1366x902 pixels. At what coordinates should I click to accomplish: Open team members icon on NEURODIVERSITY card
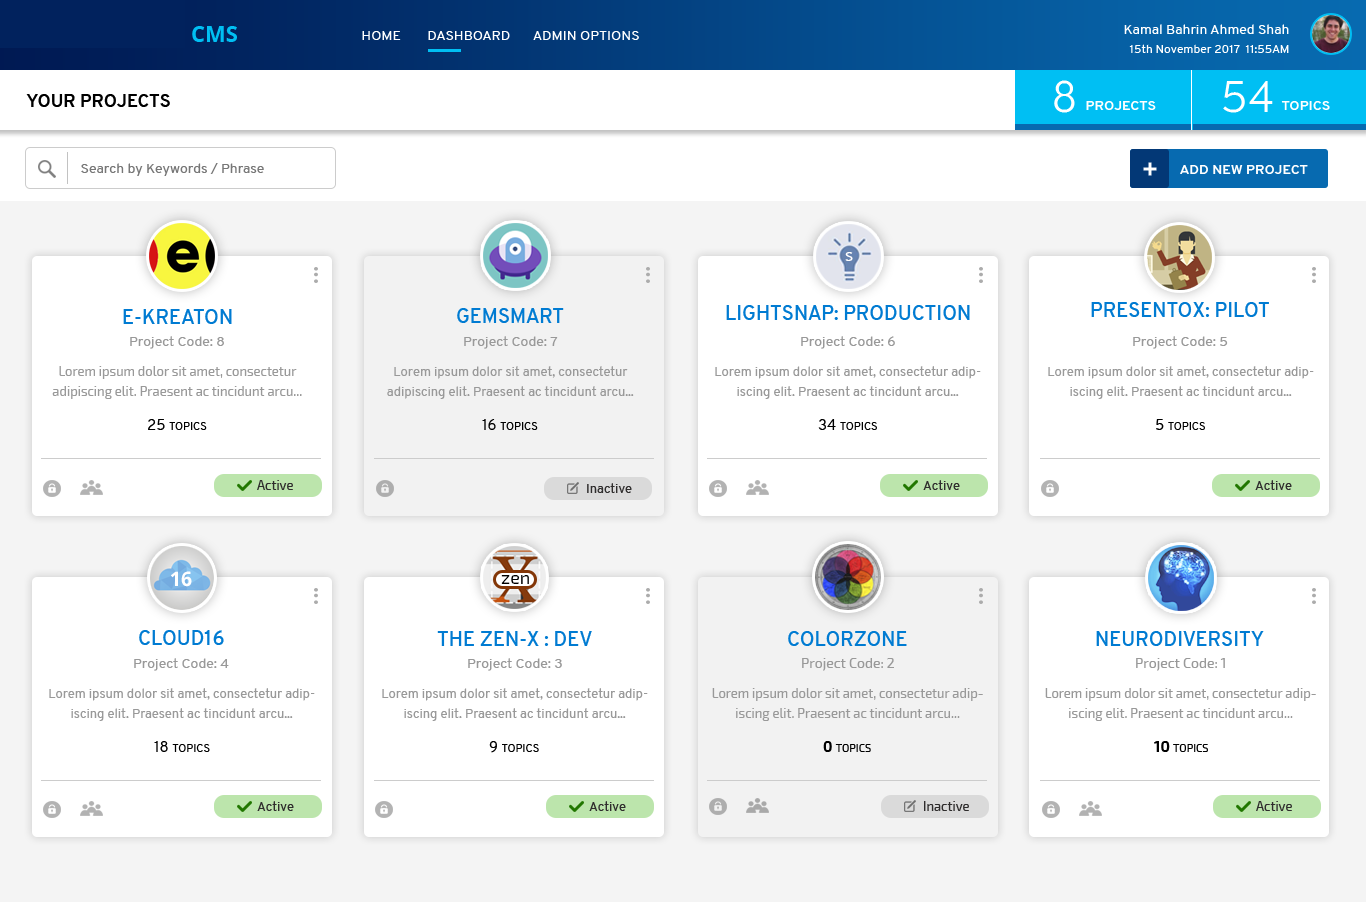tap(1090, 809)
